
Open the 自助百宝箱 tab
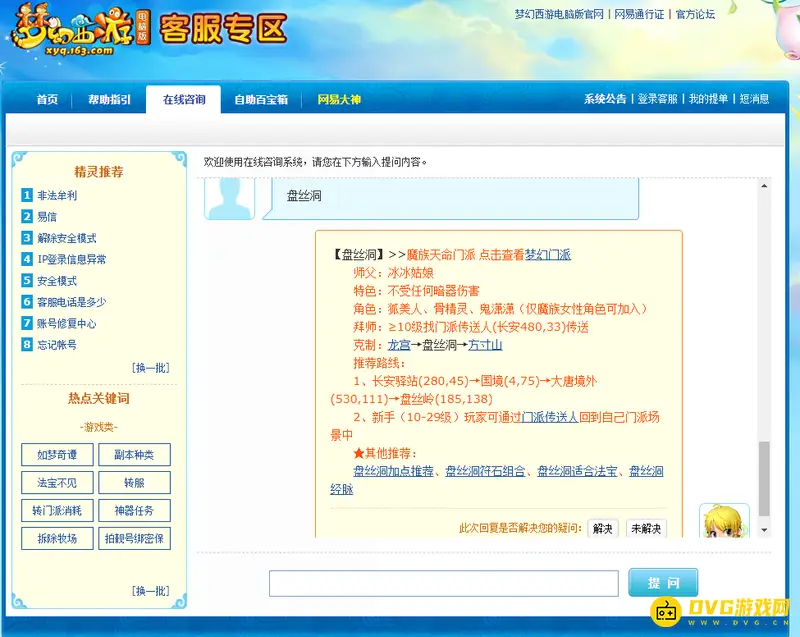[261, 99]
